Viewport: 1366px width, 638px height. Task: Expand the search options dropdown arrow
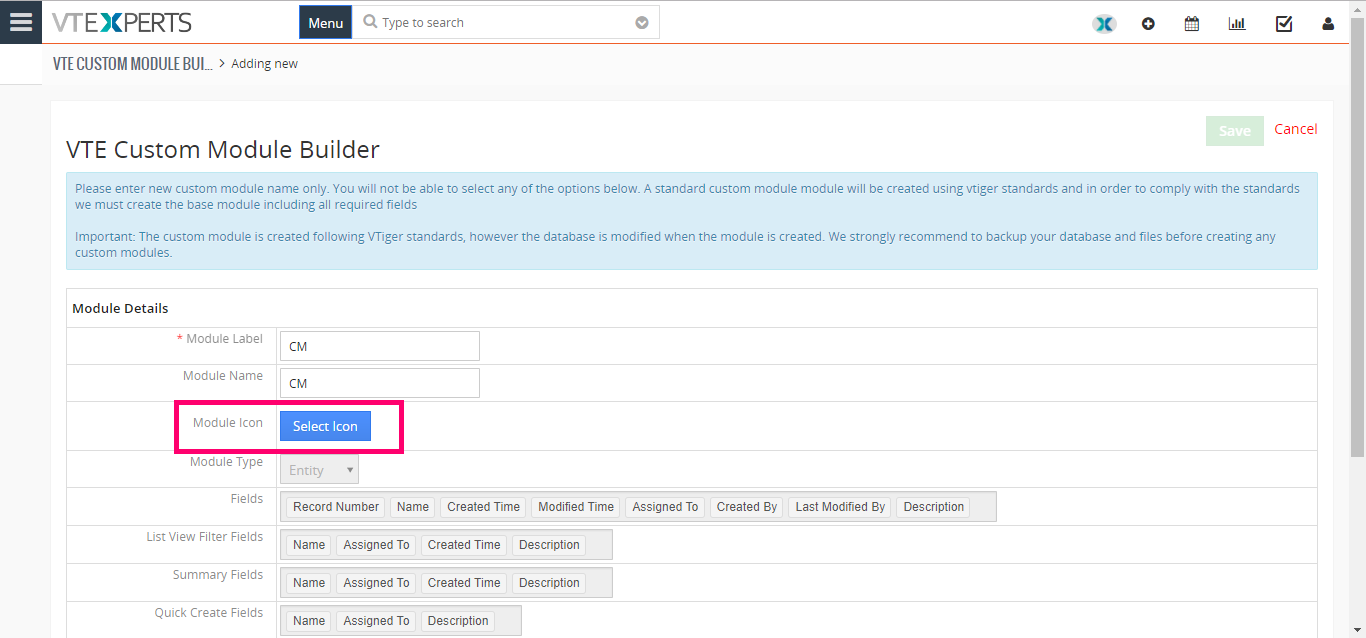[642, 23]
